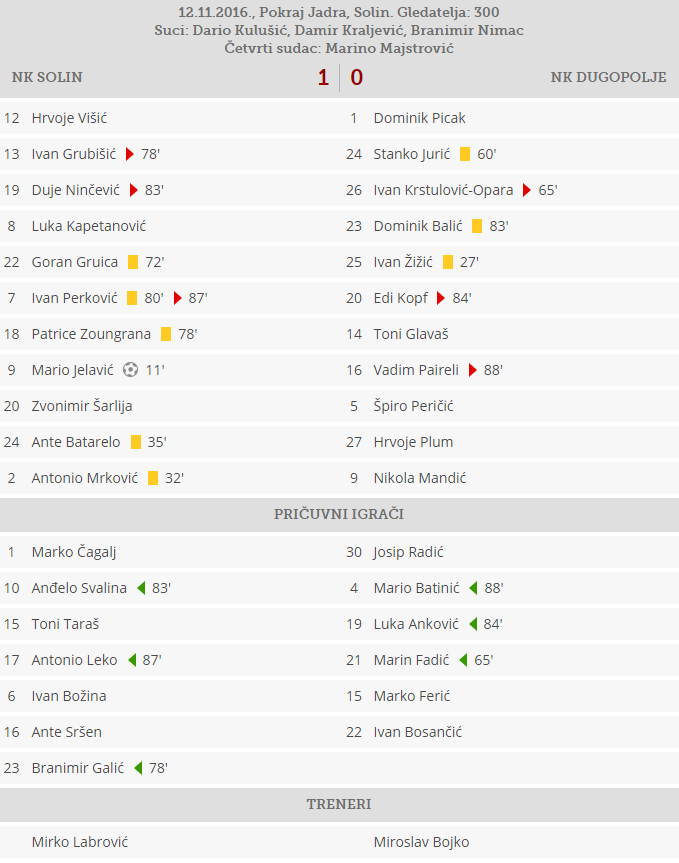Click the Pričuvni igrači section header
Viewport: 679px width, 863px height.
(x=339, y=514)
